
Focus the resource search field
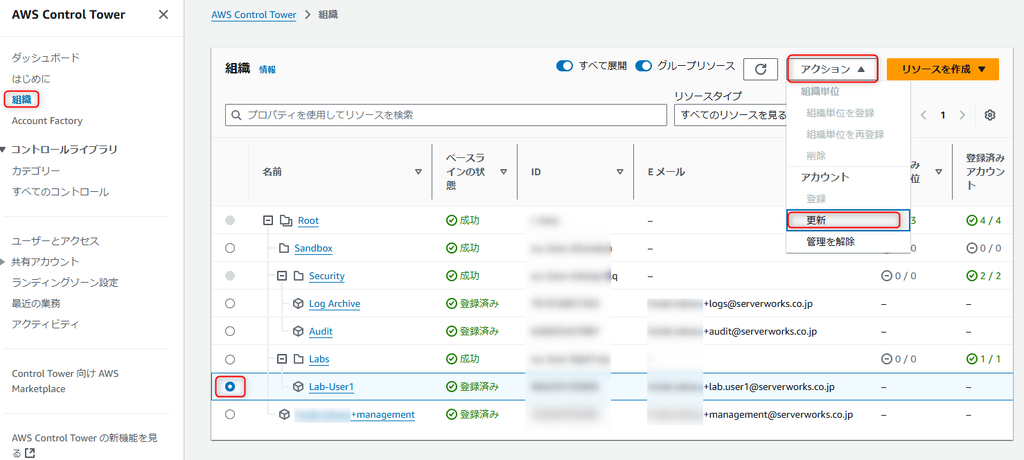click(446, 114)
